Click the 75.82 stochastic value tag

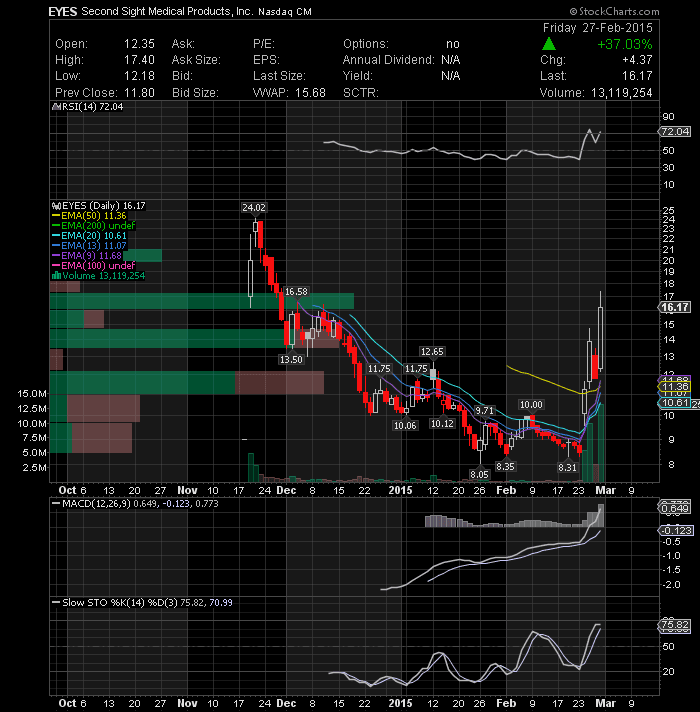click(x=675, y=625)
